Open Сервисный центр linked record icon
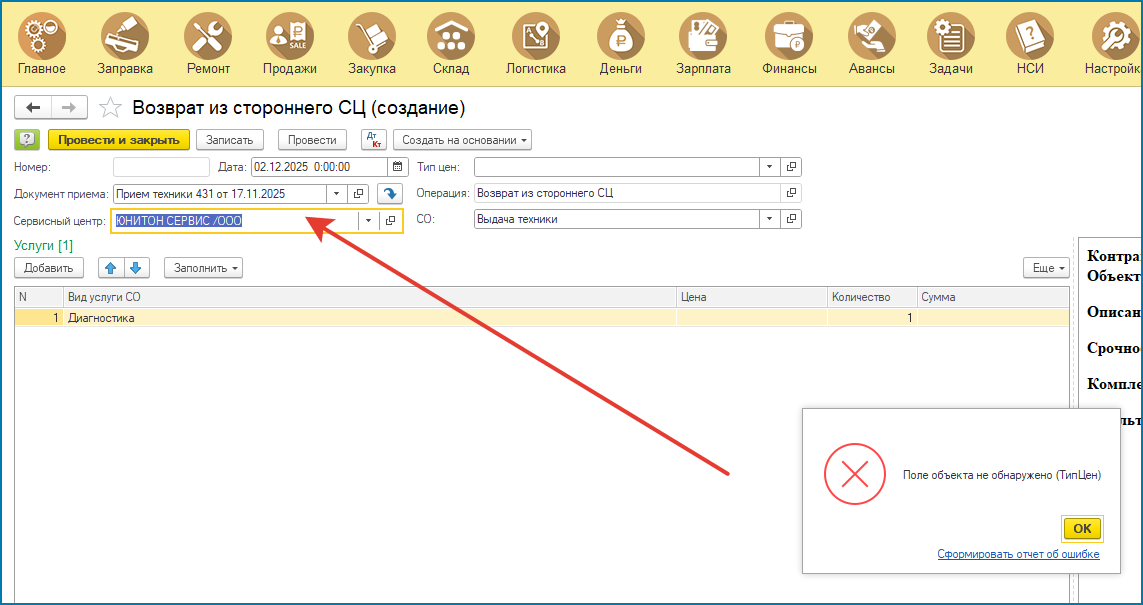Image resolution: width=1143 pixels, height=605 pixels. coord(390,220)
